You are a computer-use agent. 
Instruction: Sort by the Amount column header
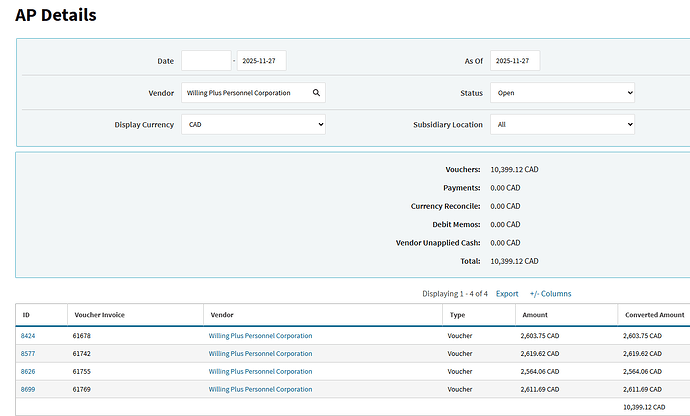coord(534,315)
